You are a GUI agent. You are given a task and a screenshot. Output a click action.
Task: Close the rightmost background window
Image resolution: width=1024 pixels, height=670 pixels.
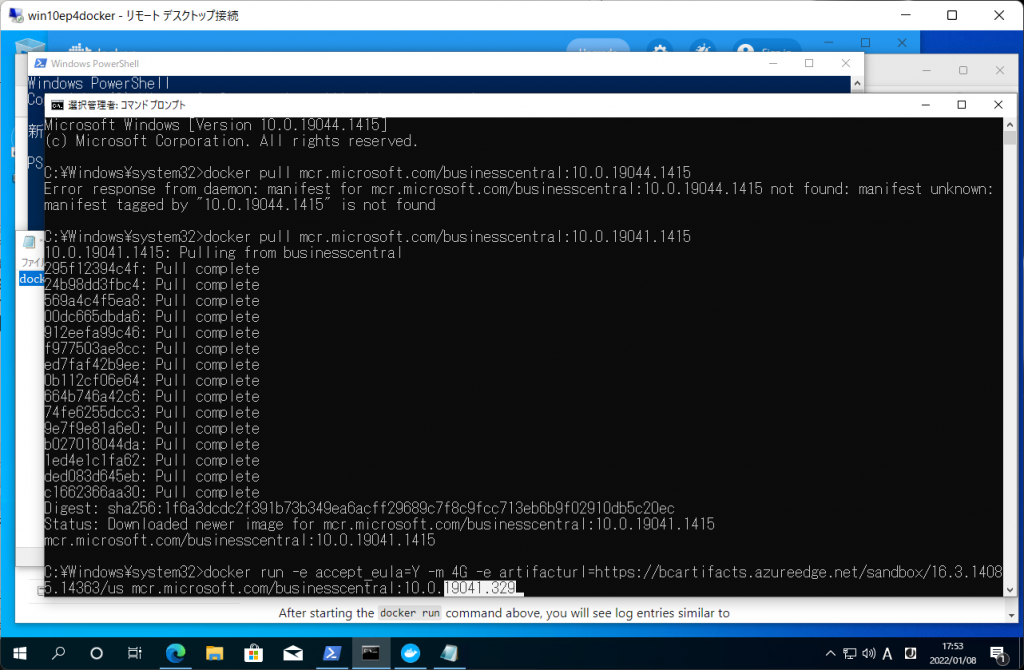(999, 70)
